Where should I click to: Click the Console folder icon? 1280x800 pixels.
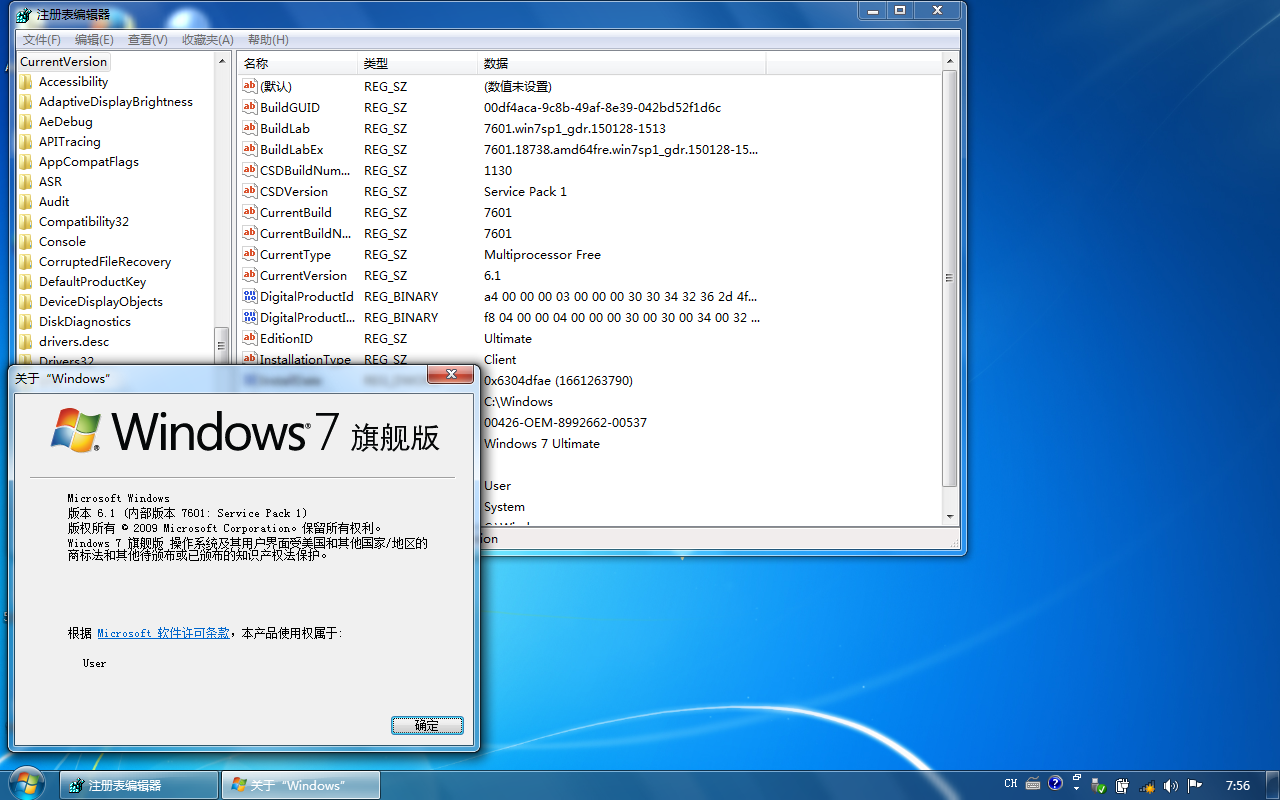coord(26,242)
